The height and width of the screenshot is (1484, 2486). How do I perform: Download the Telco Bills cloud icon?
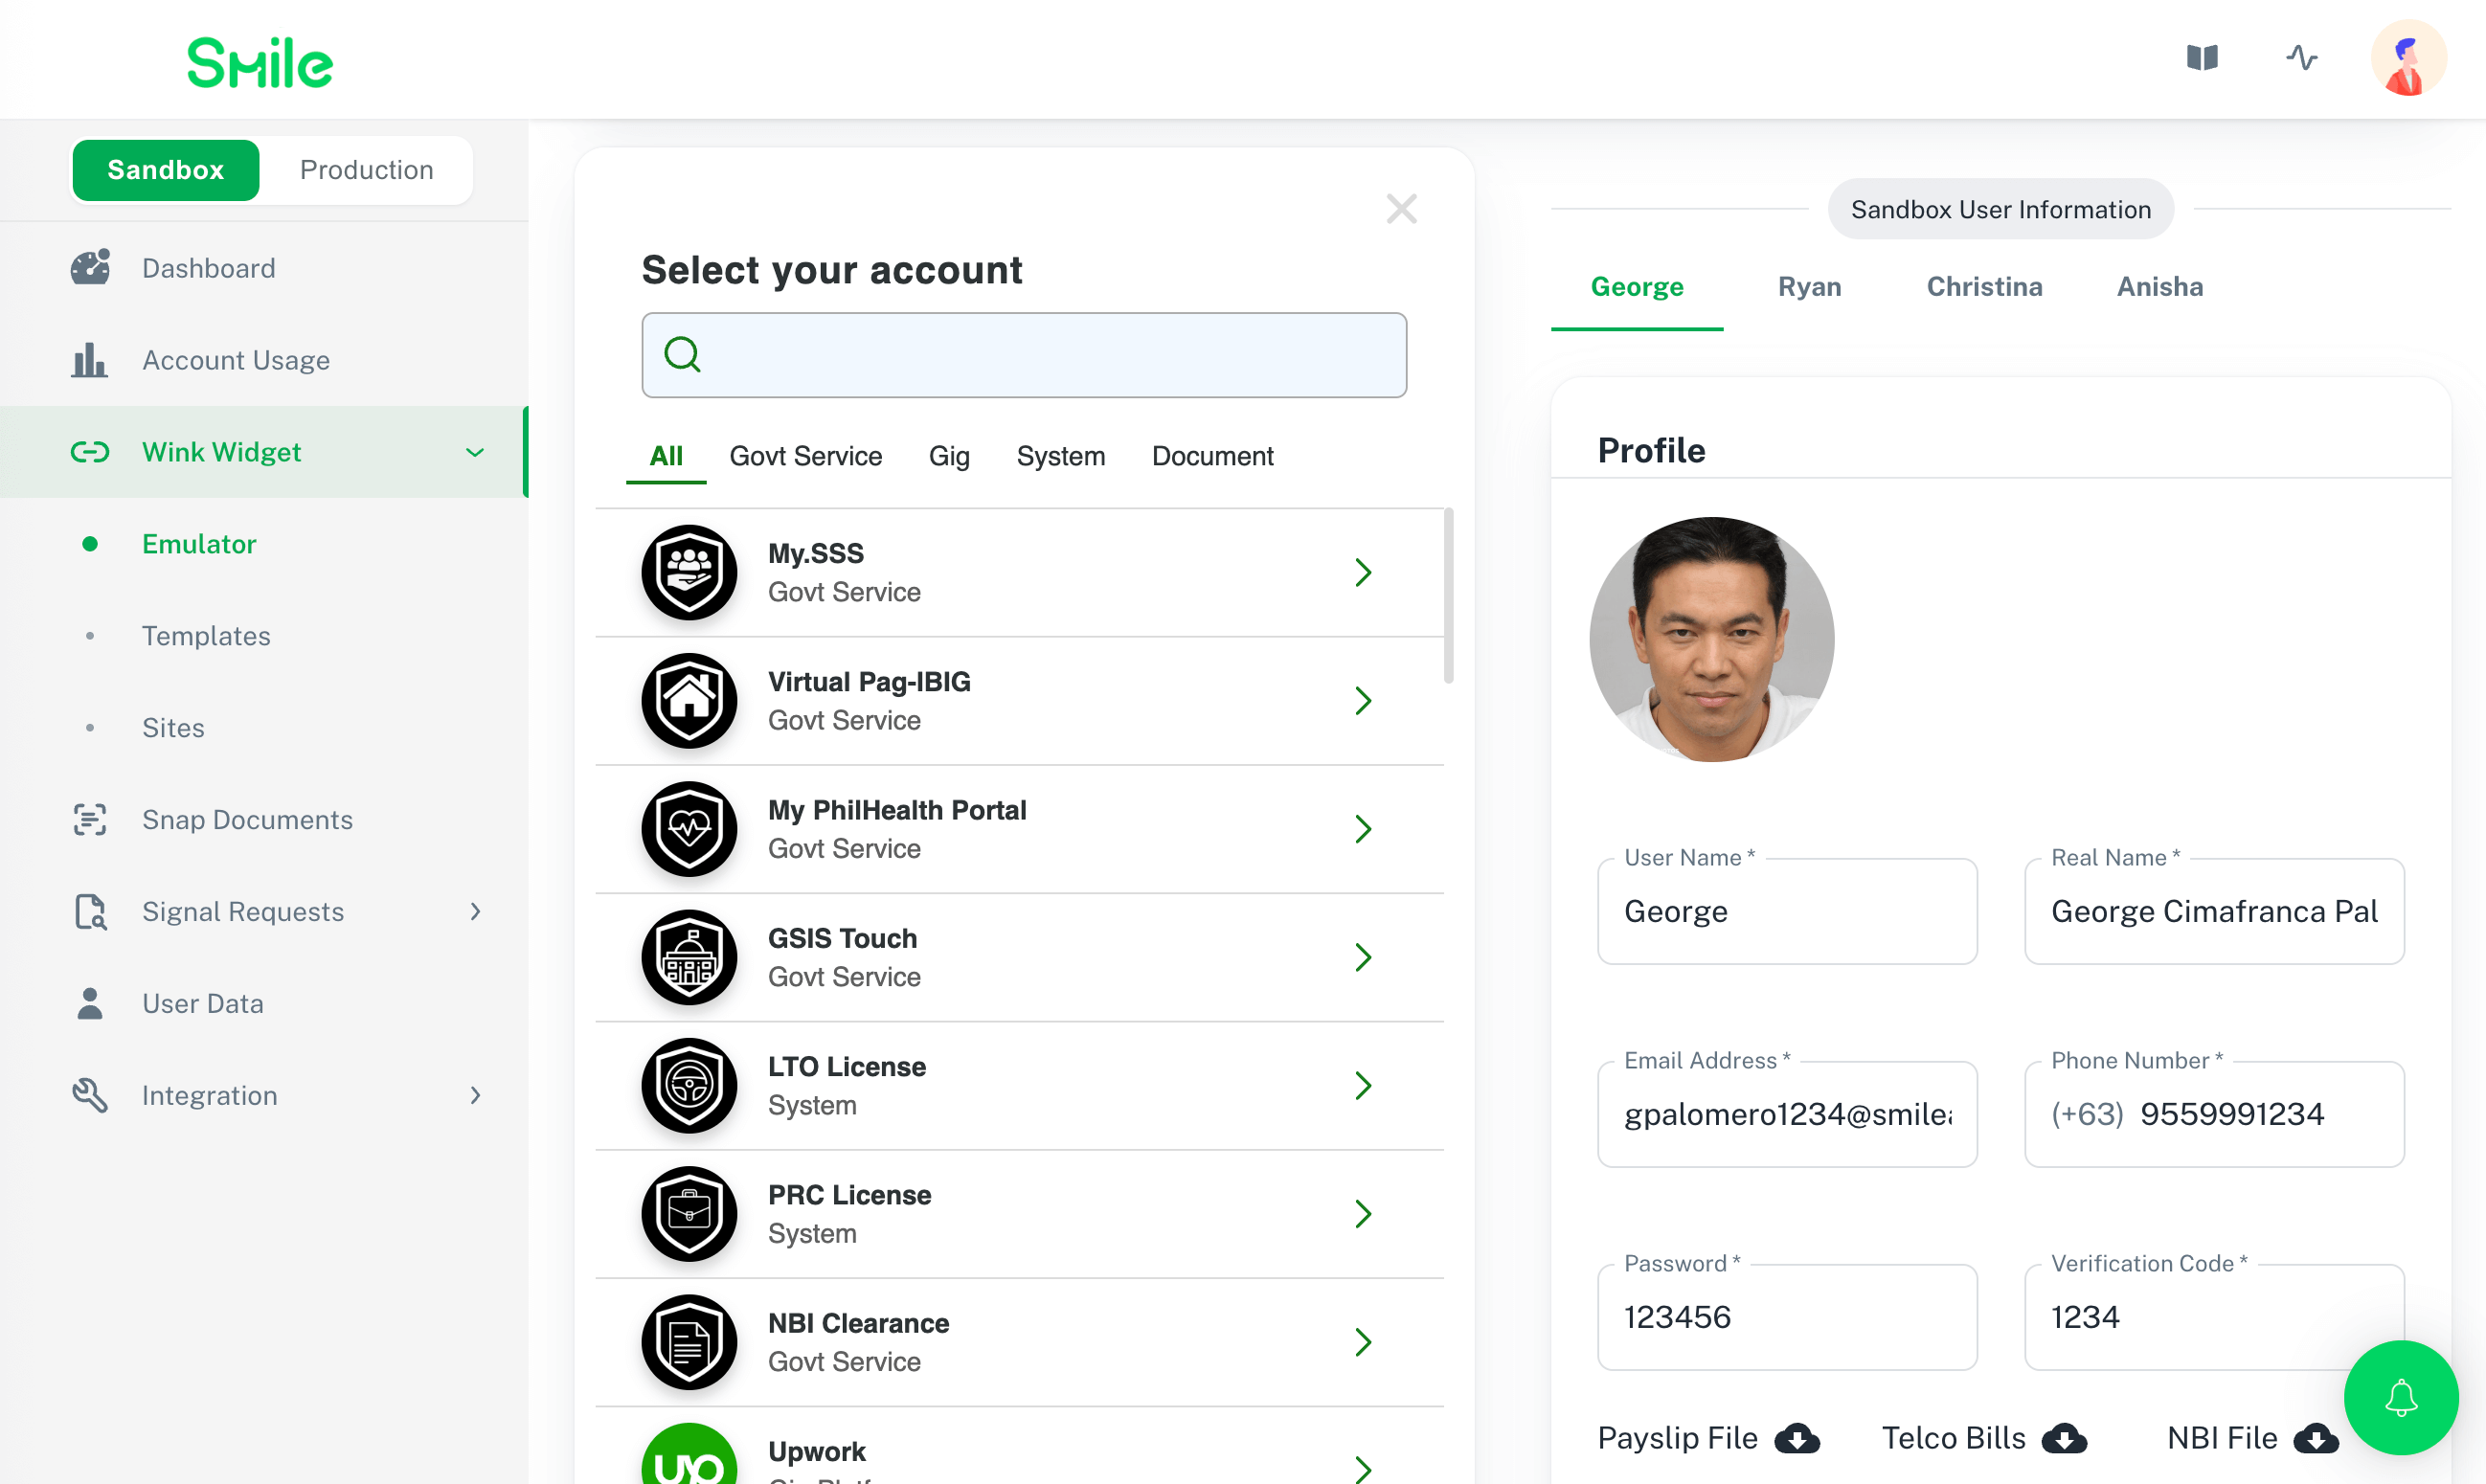[2063, 1438]
